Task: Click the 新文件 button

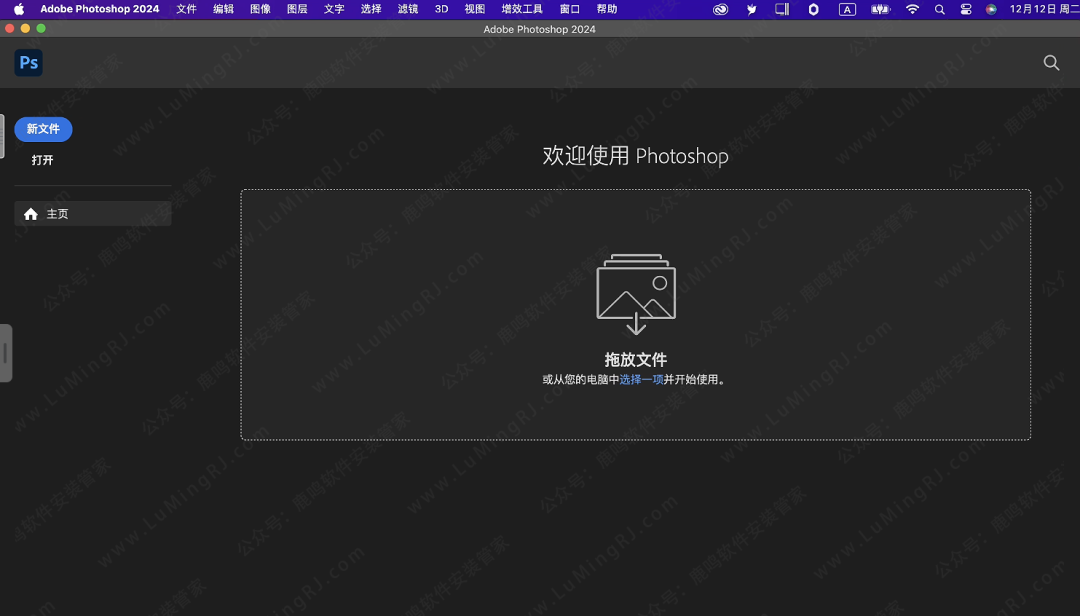Action: point(43,129)
